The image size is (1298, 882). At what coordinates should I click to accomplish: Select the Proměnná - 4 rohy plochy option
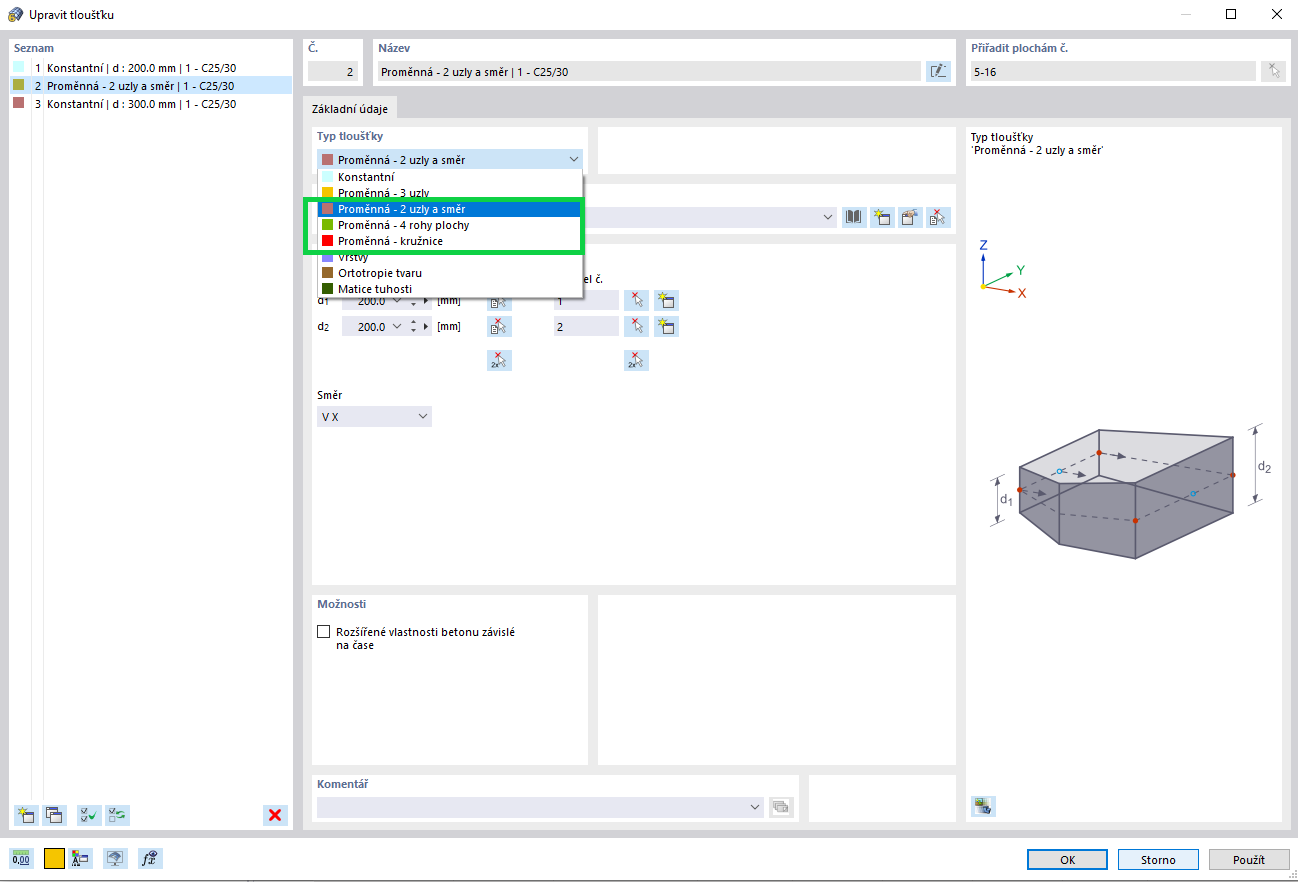449,225
